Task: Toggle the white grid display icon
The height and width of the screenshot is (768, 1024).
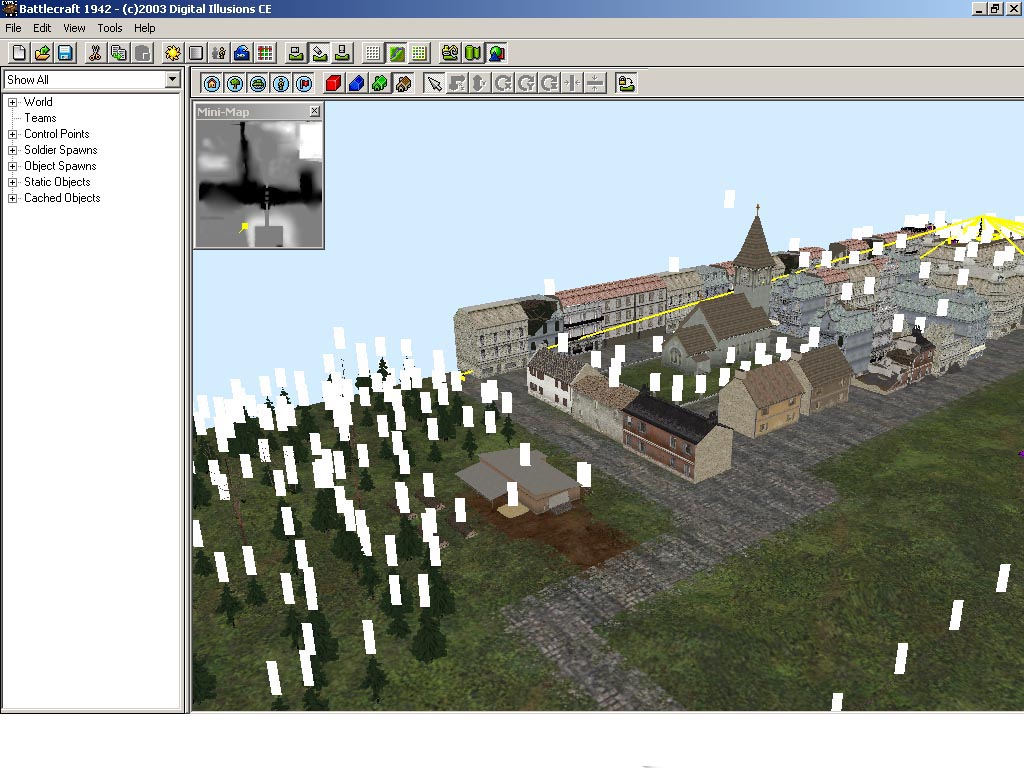Action: (373, 53)
